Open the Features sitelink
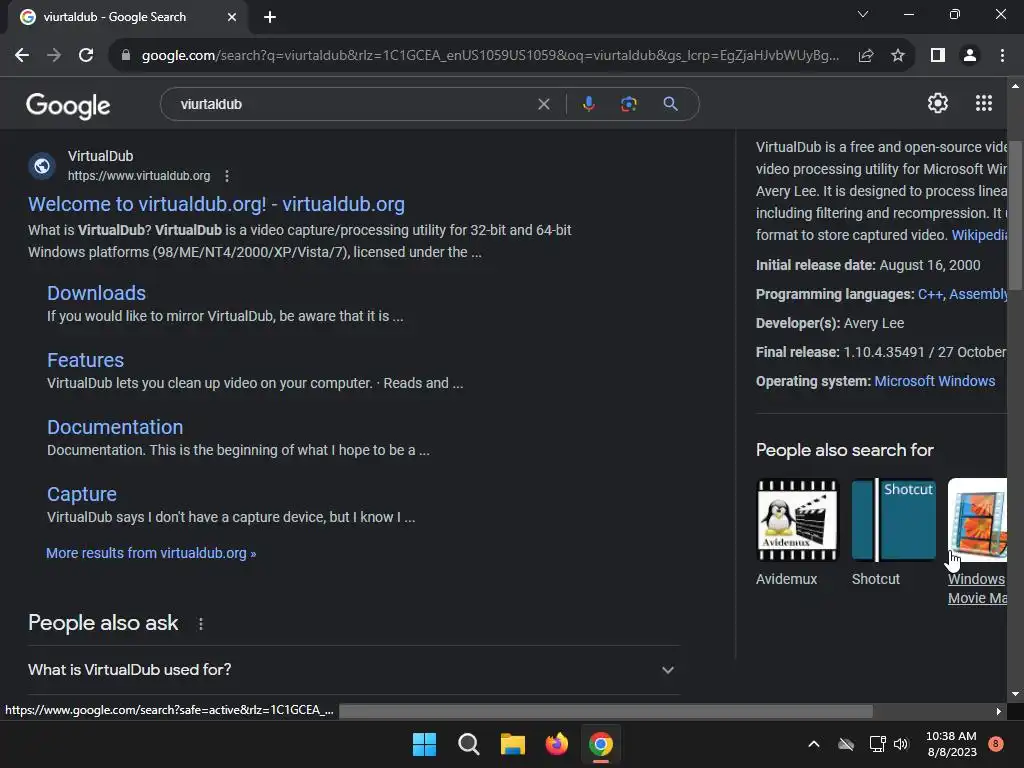The image size is (1024, 768). (86, 360)
